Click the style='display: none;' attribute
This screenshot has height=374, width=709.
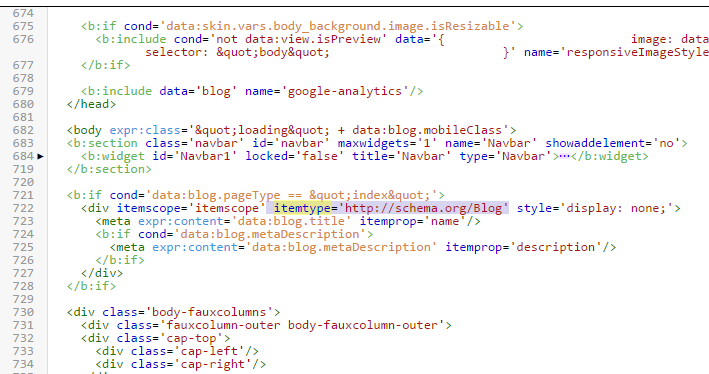595,208
